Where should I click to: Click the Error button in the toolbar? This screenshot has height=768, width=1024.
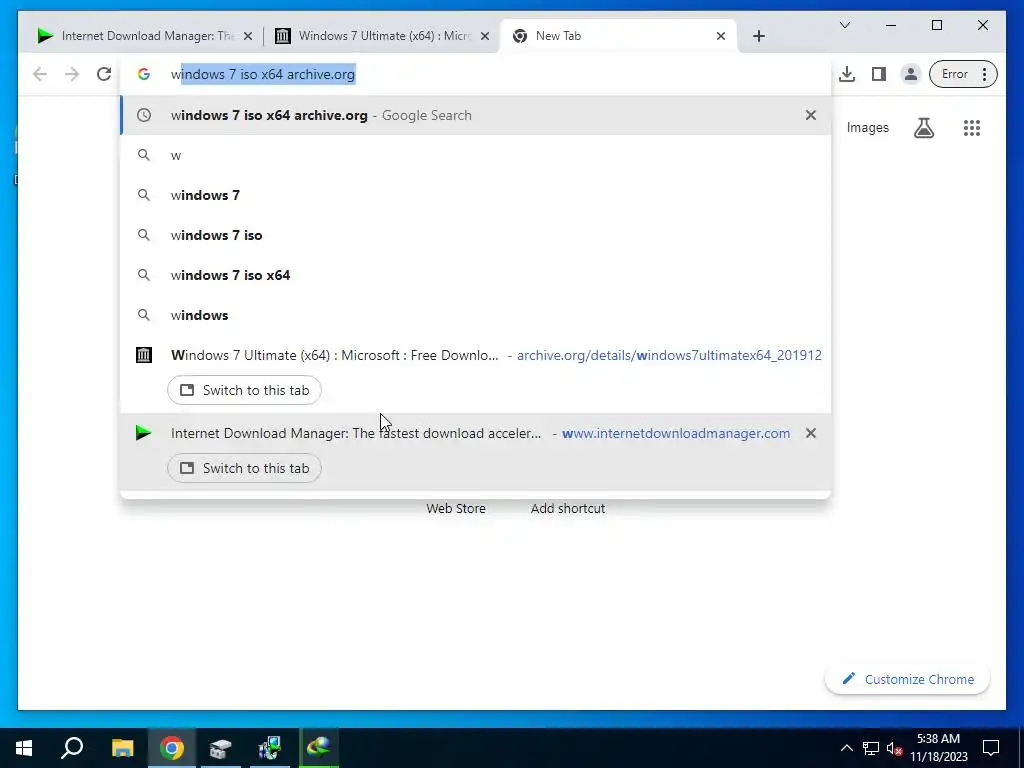[954, 74]
